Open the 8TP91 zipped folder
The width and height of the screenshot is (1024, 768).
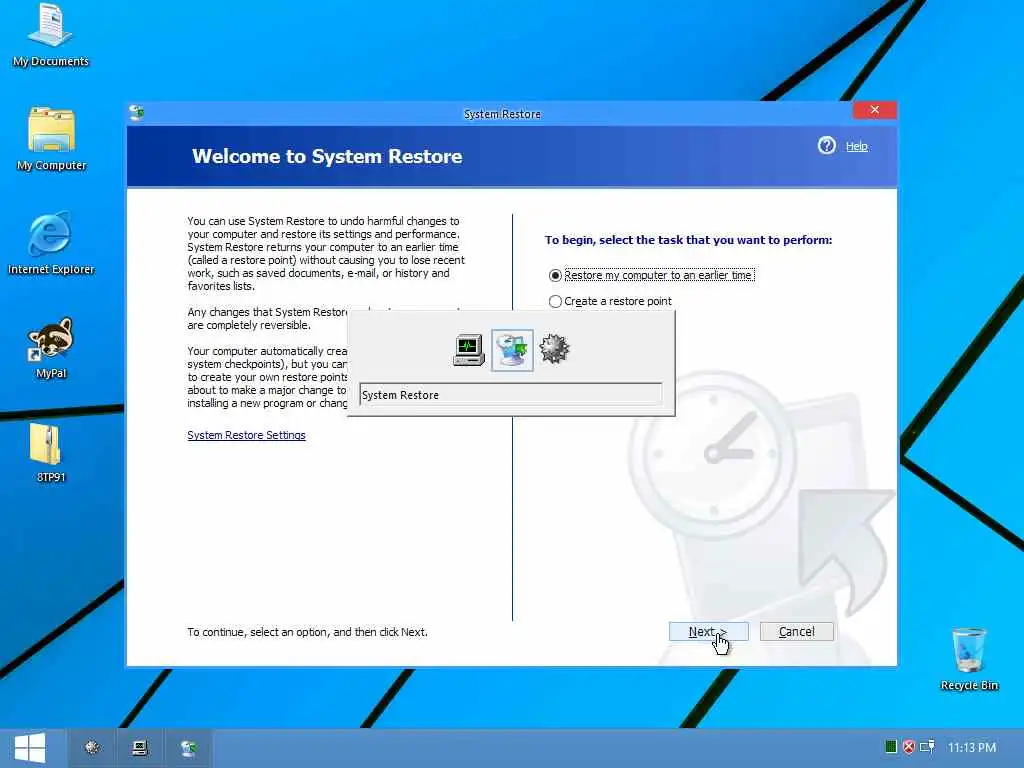click(50, 453)
